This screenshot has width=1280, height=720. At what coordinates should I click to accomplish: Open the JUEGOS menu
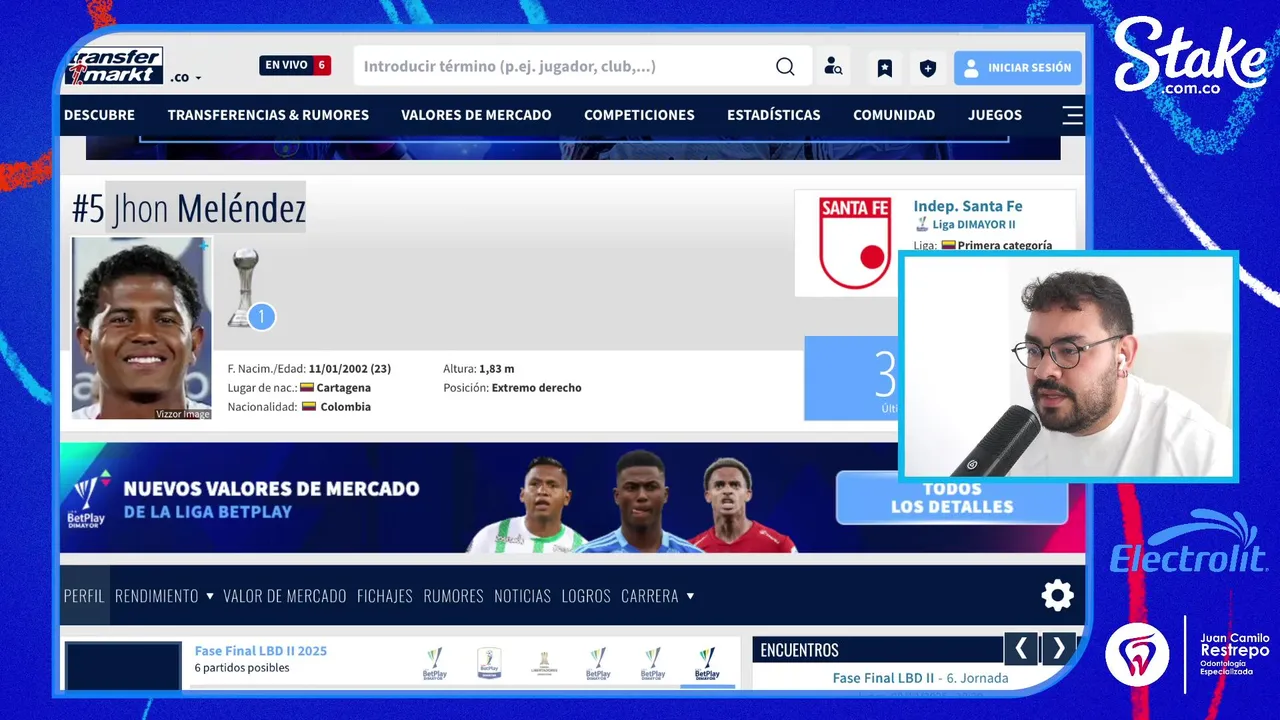[x=995, y=115]
